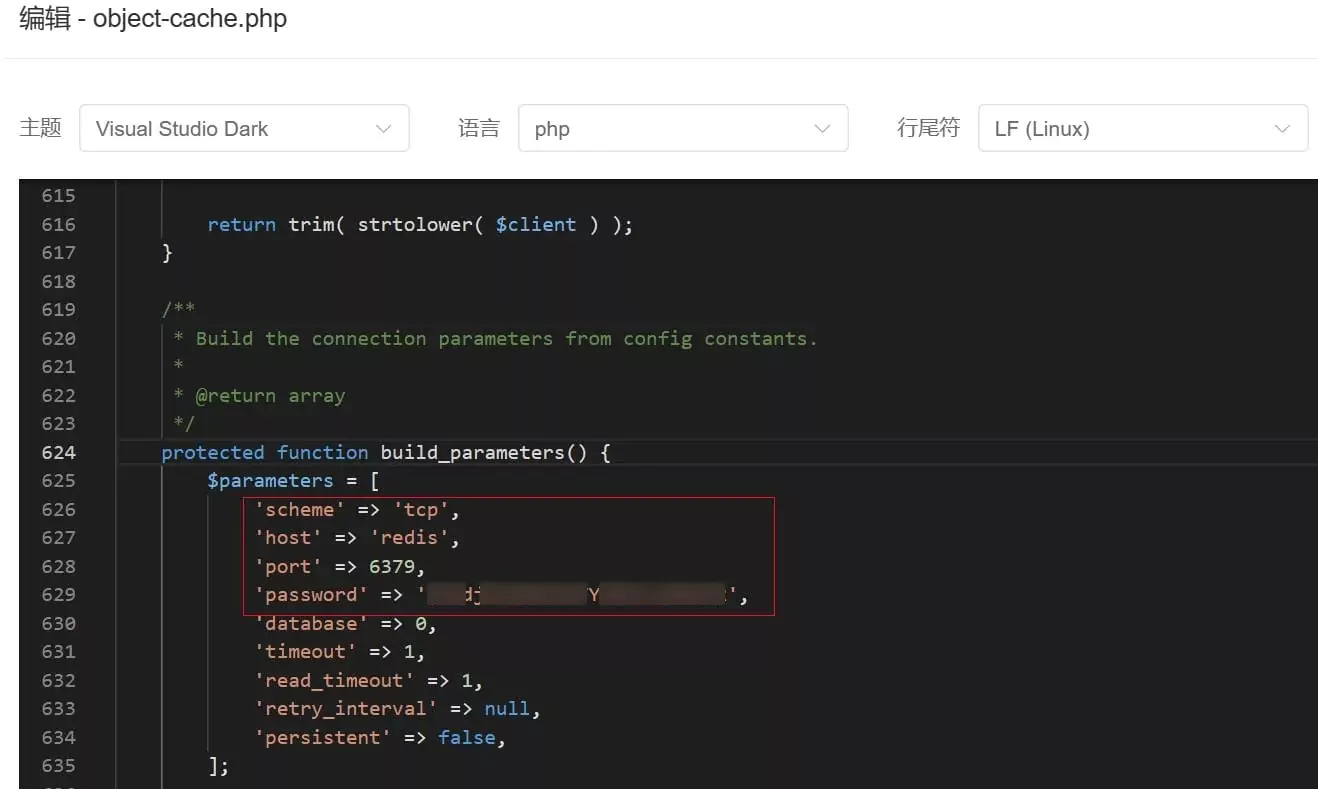Click the build_parameters function name
Screen dimensions: 1318x789
470,452
